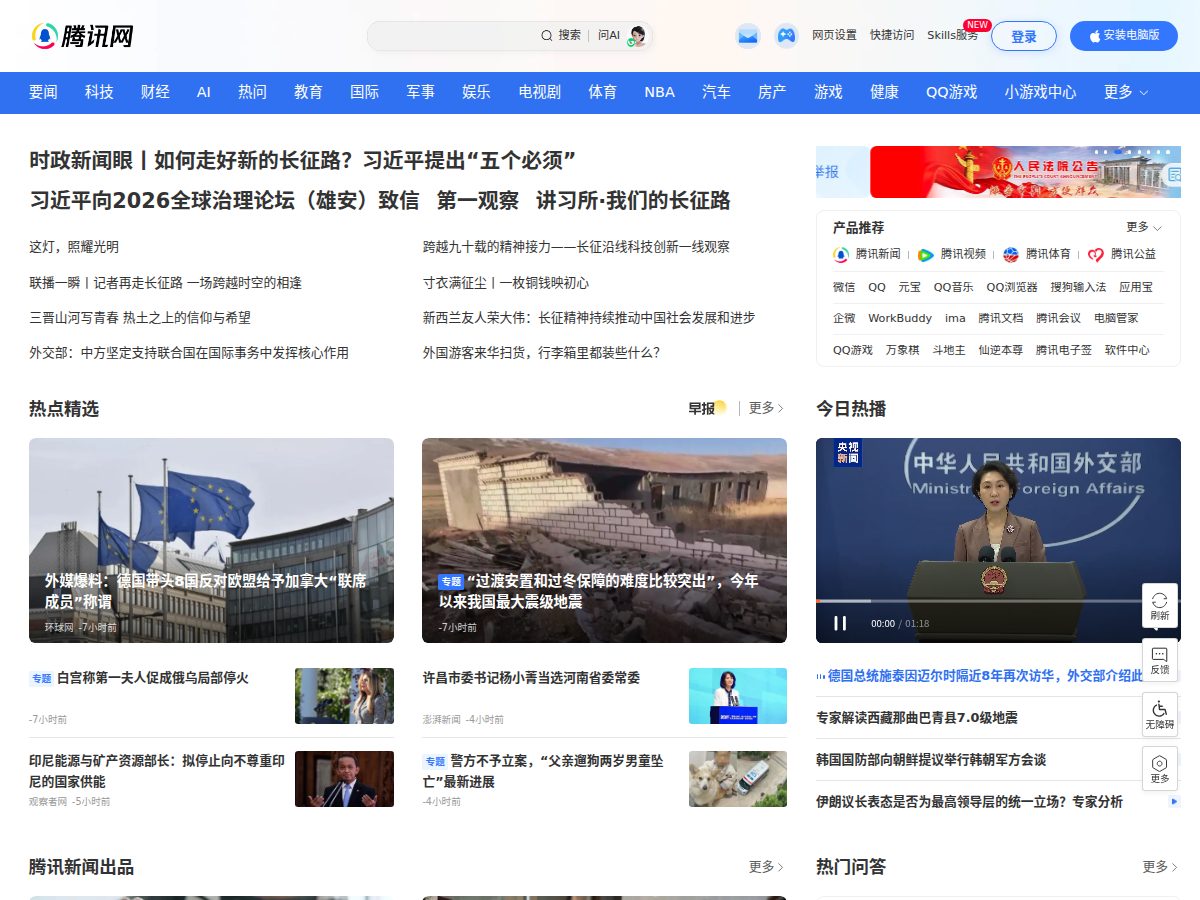The image size is (1200, 900).
Task: Open the QQ音乐 product link
Action: [953, 287]
